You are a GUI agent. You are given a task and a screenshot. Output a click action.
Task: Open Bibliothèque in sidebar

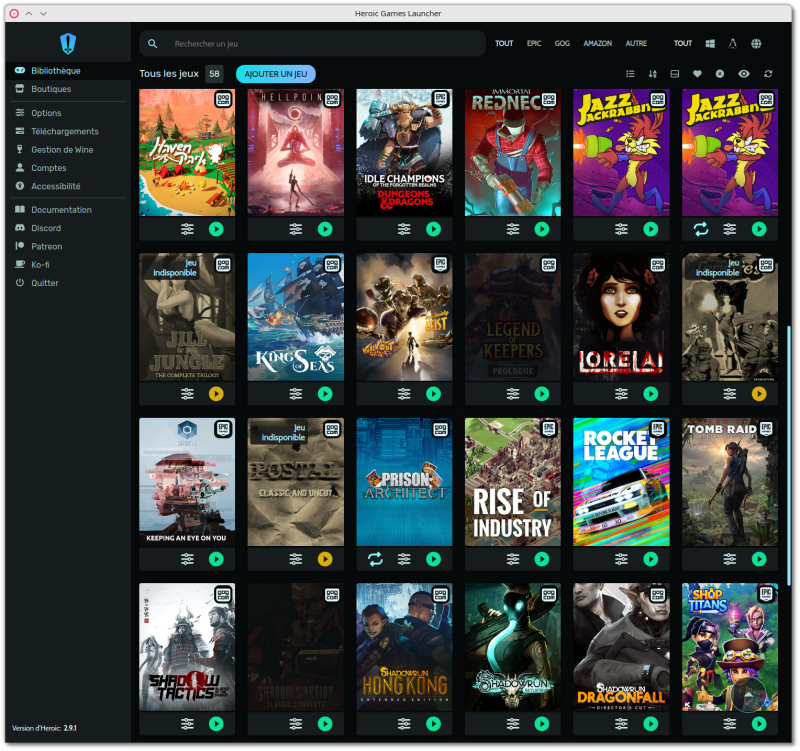click(68, 71)
